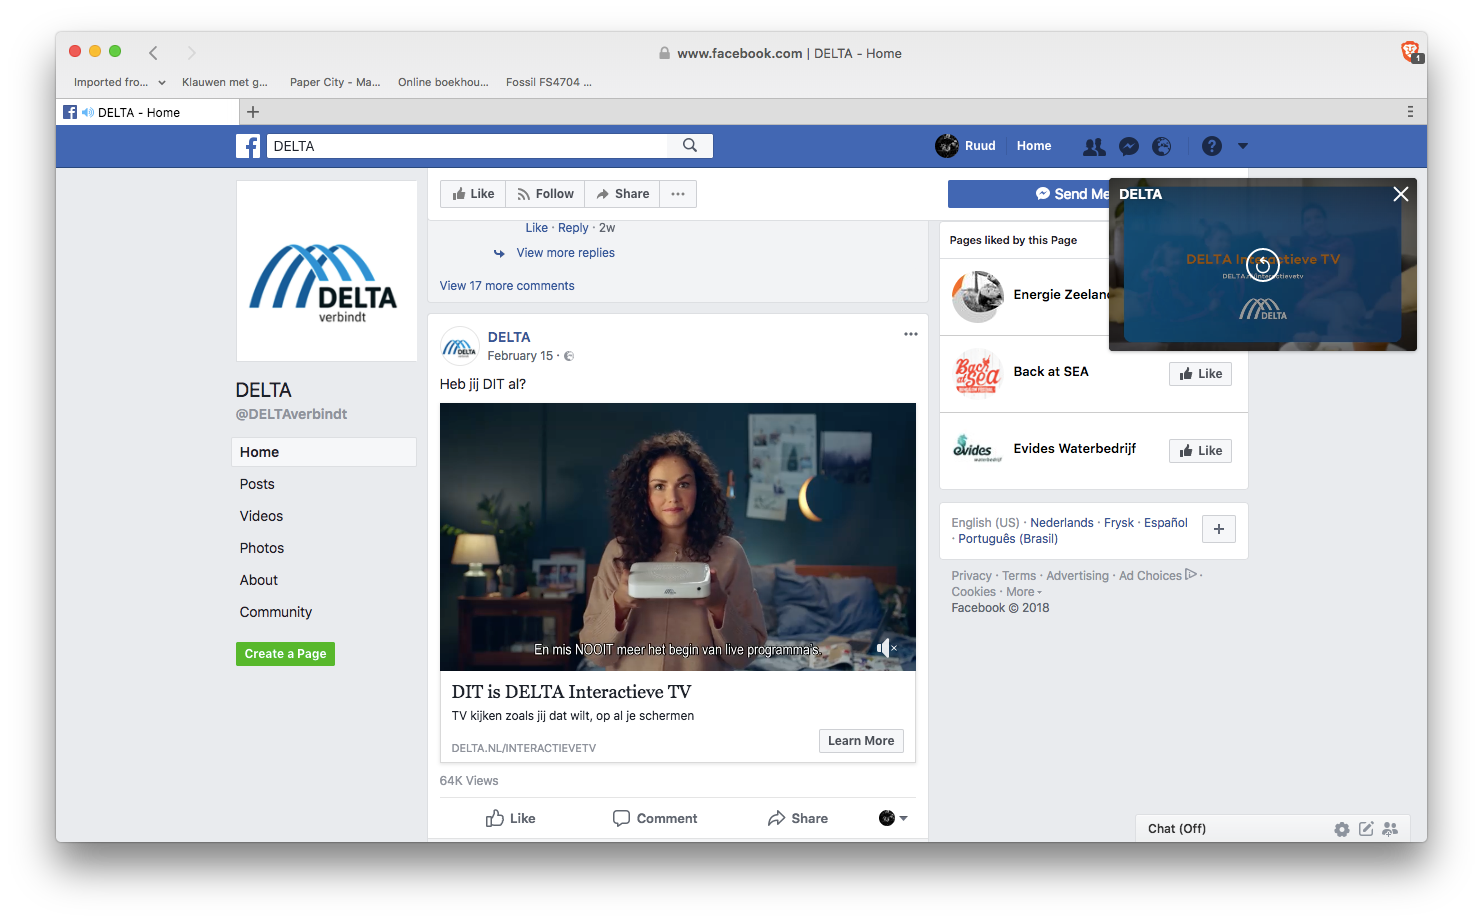1483x922 pixels.
Task: Replay the floating DELTA video
Action: click(1262, 265)
